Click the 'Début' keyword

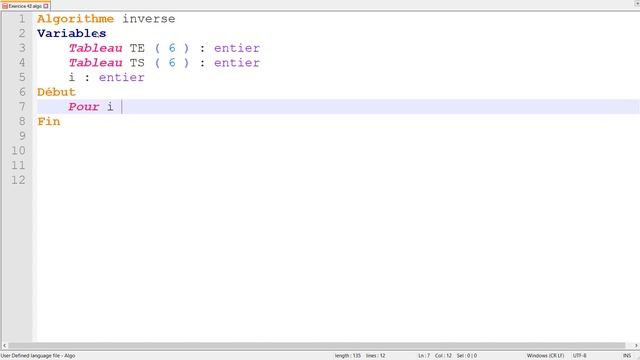click(x=56, y=92)
